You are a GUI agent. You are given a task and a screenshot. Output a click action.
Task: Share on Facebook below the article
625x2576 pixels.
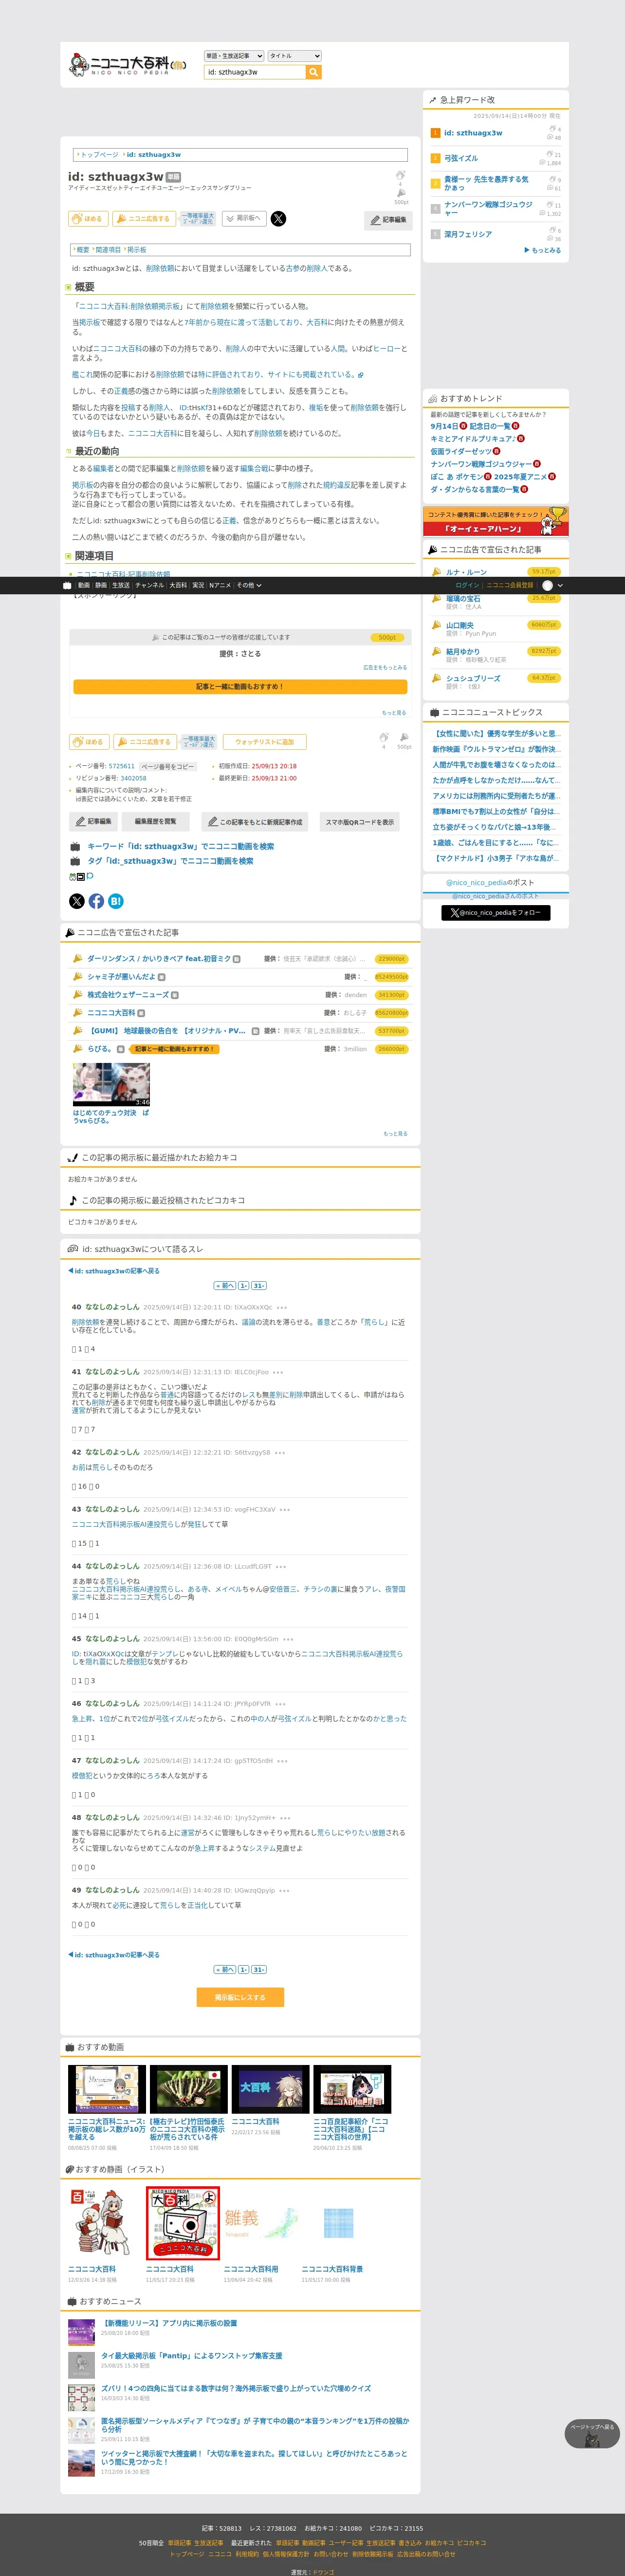(96, 901)
